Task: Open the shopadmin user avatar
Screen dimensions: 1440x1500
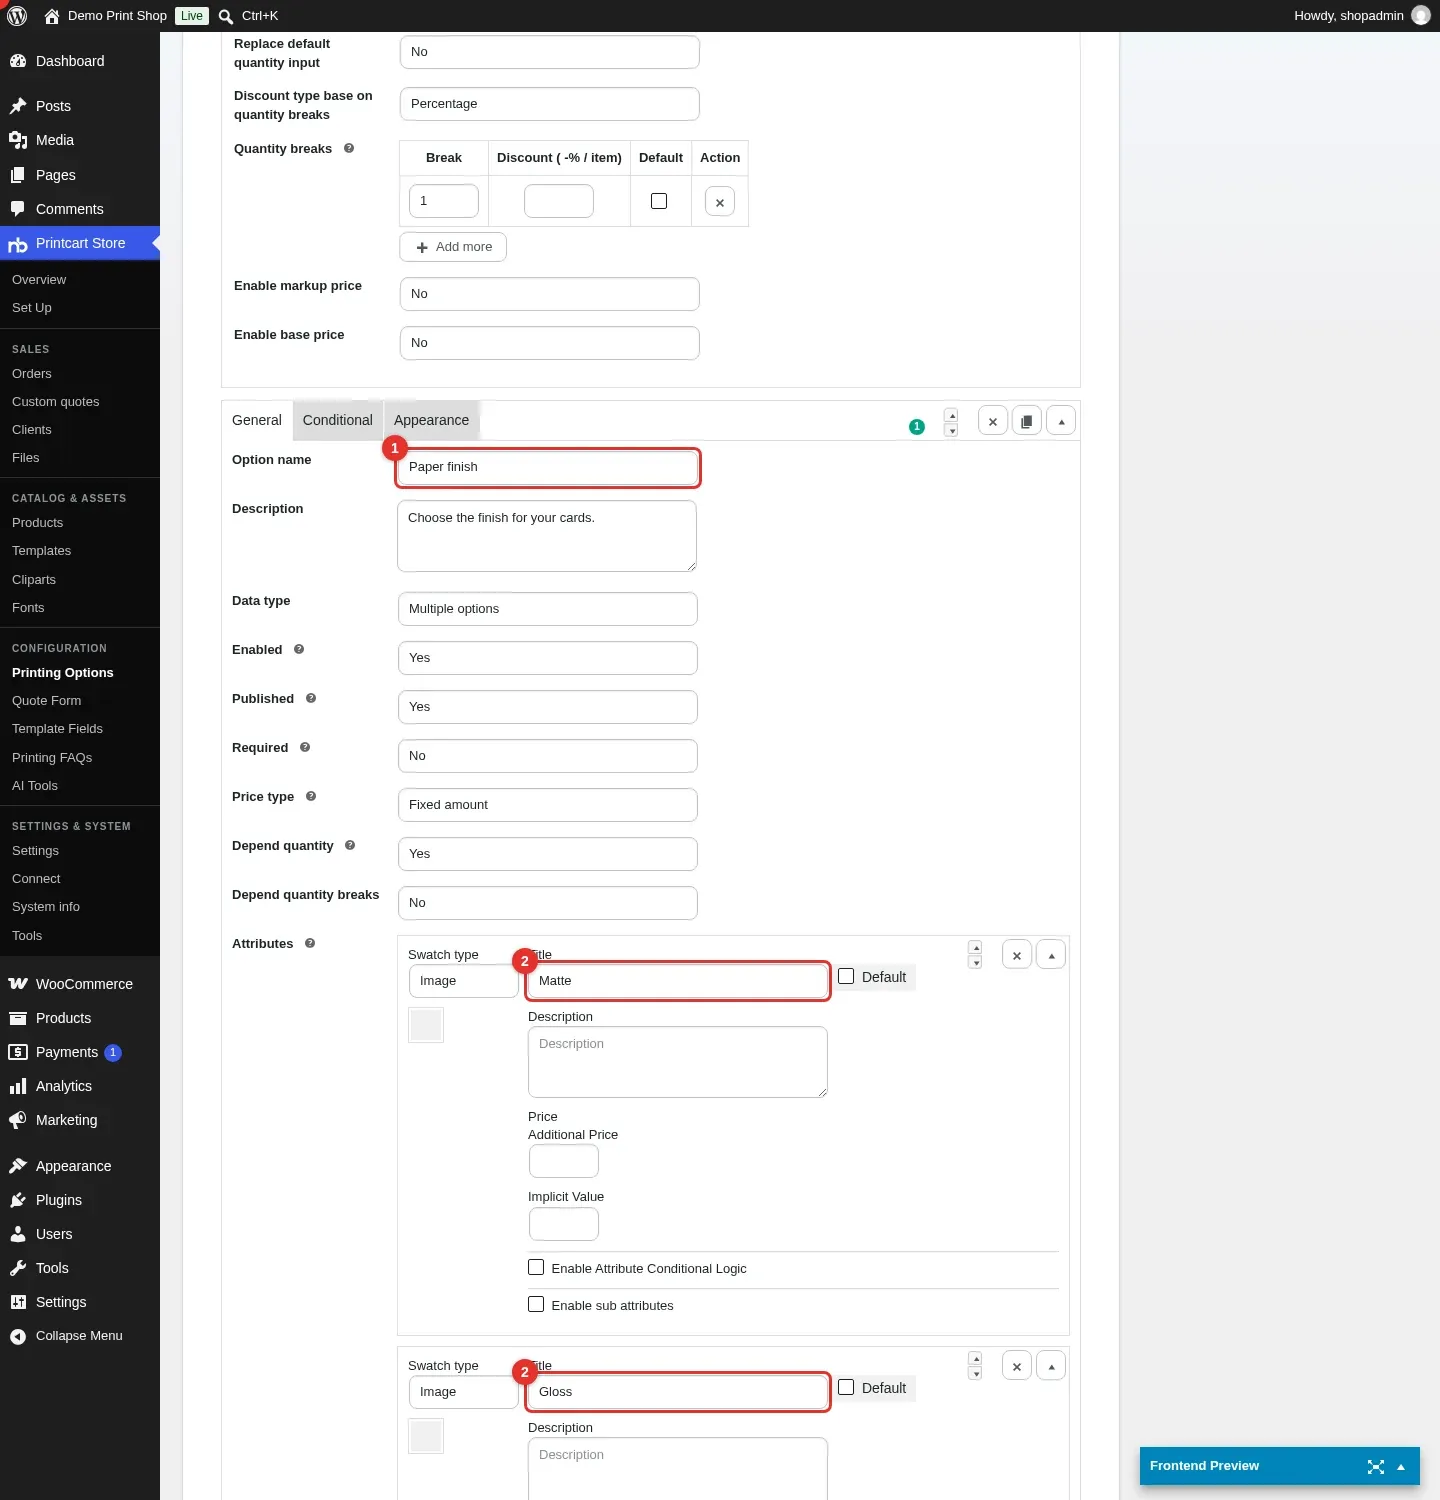Action: click(x=1421, y=16)
